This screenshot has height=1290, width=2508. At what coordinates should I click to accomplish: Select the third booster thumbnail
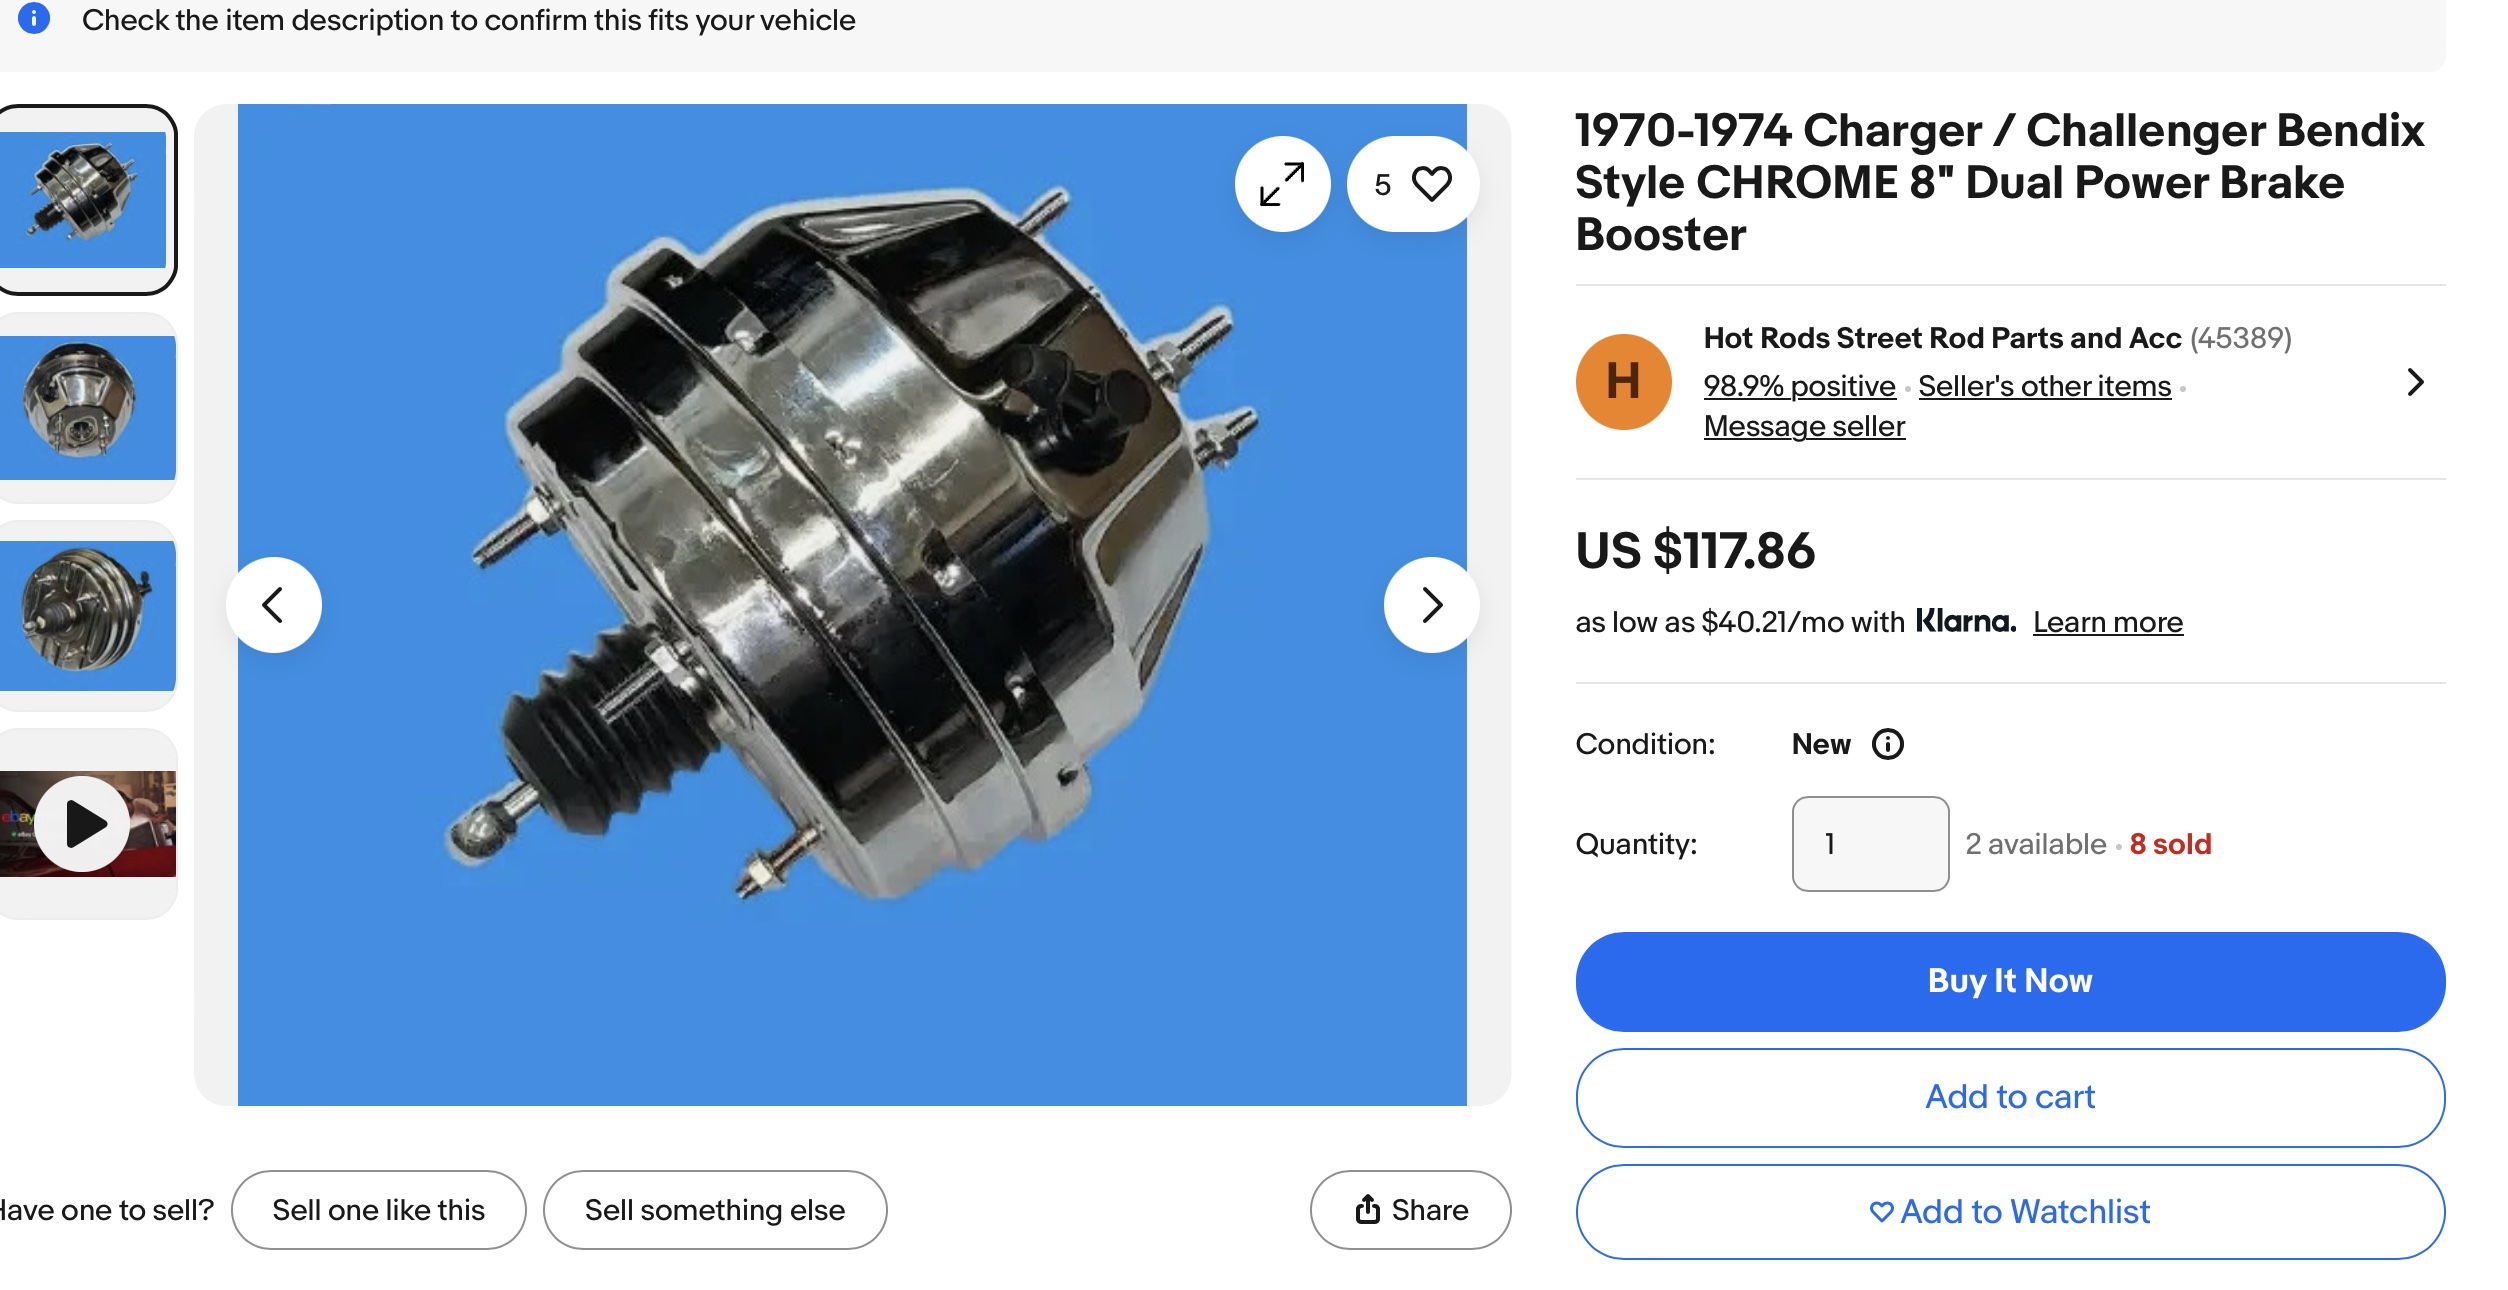point(86,615)
